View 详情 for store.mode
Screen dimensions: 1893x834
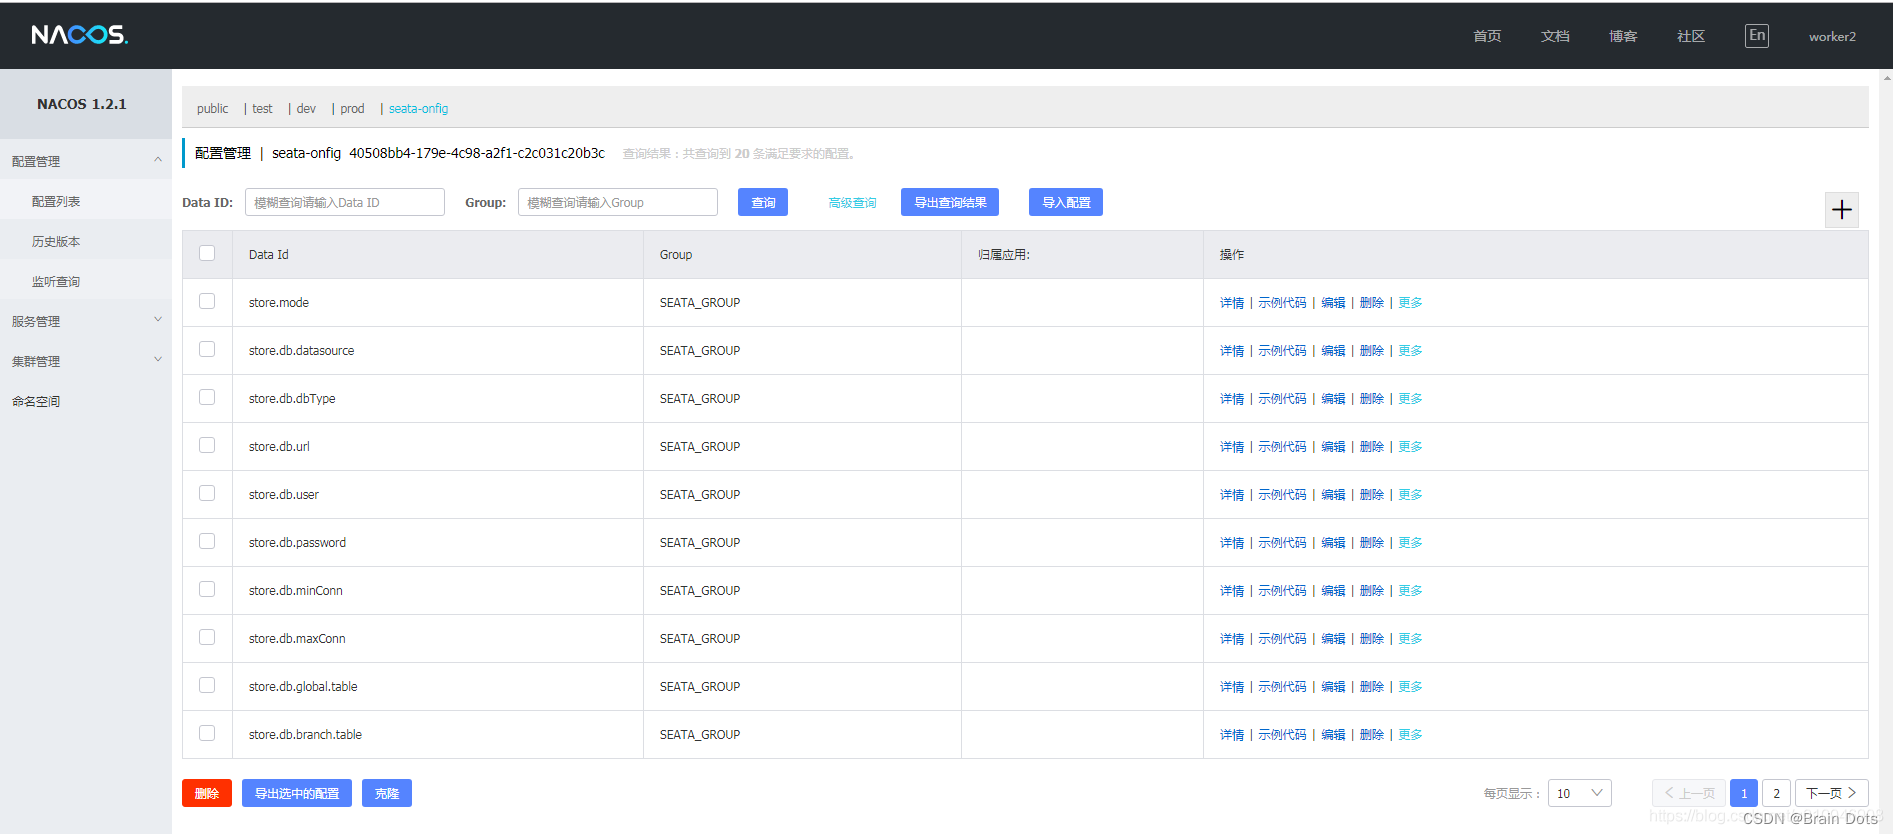point(1232,303)
